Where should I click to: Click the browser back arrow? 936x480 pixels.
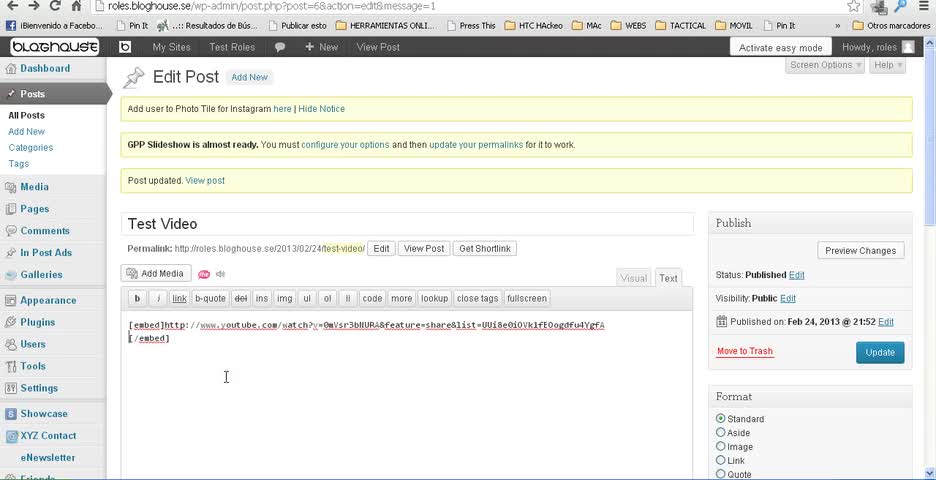(11, 6)
